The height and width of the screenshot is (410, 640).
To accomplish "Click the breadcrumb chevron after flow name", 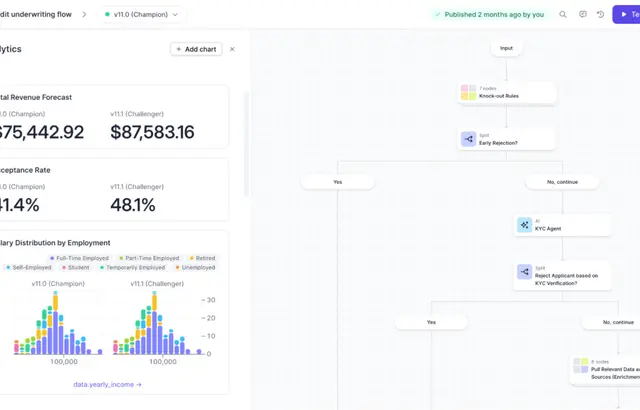I will pos(84,14).
